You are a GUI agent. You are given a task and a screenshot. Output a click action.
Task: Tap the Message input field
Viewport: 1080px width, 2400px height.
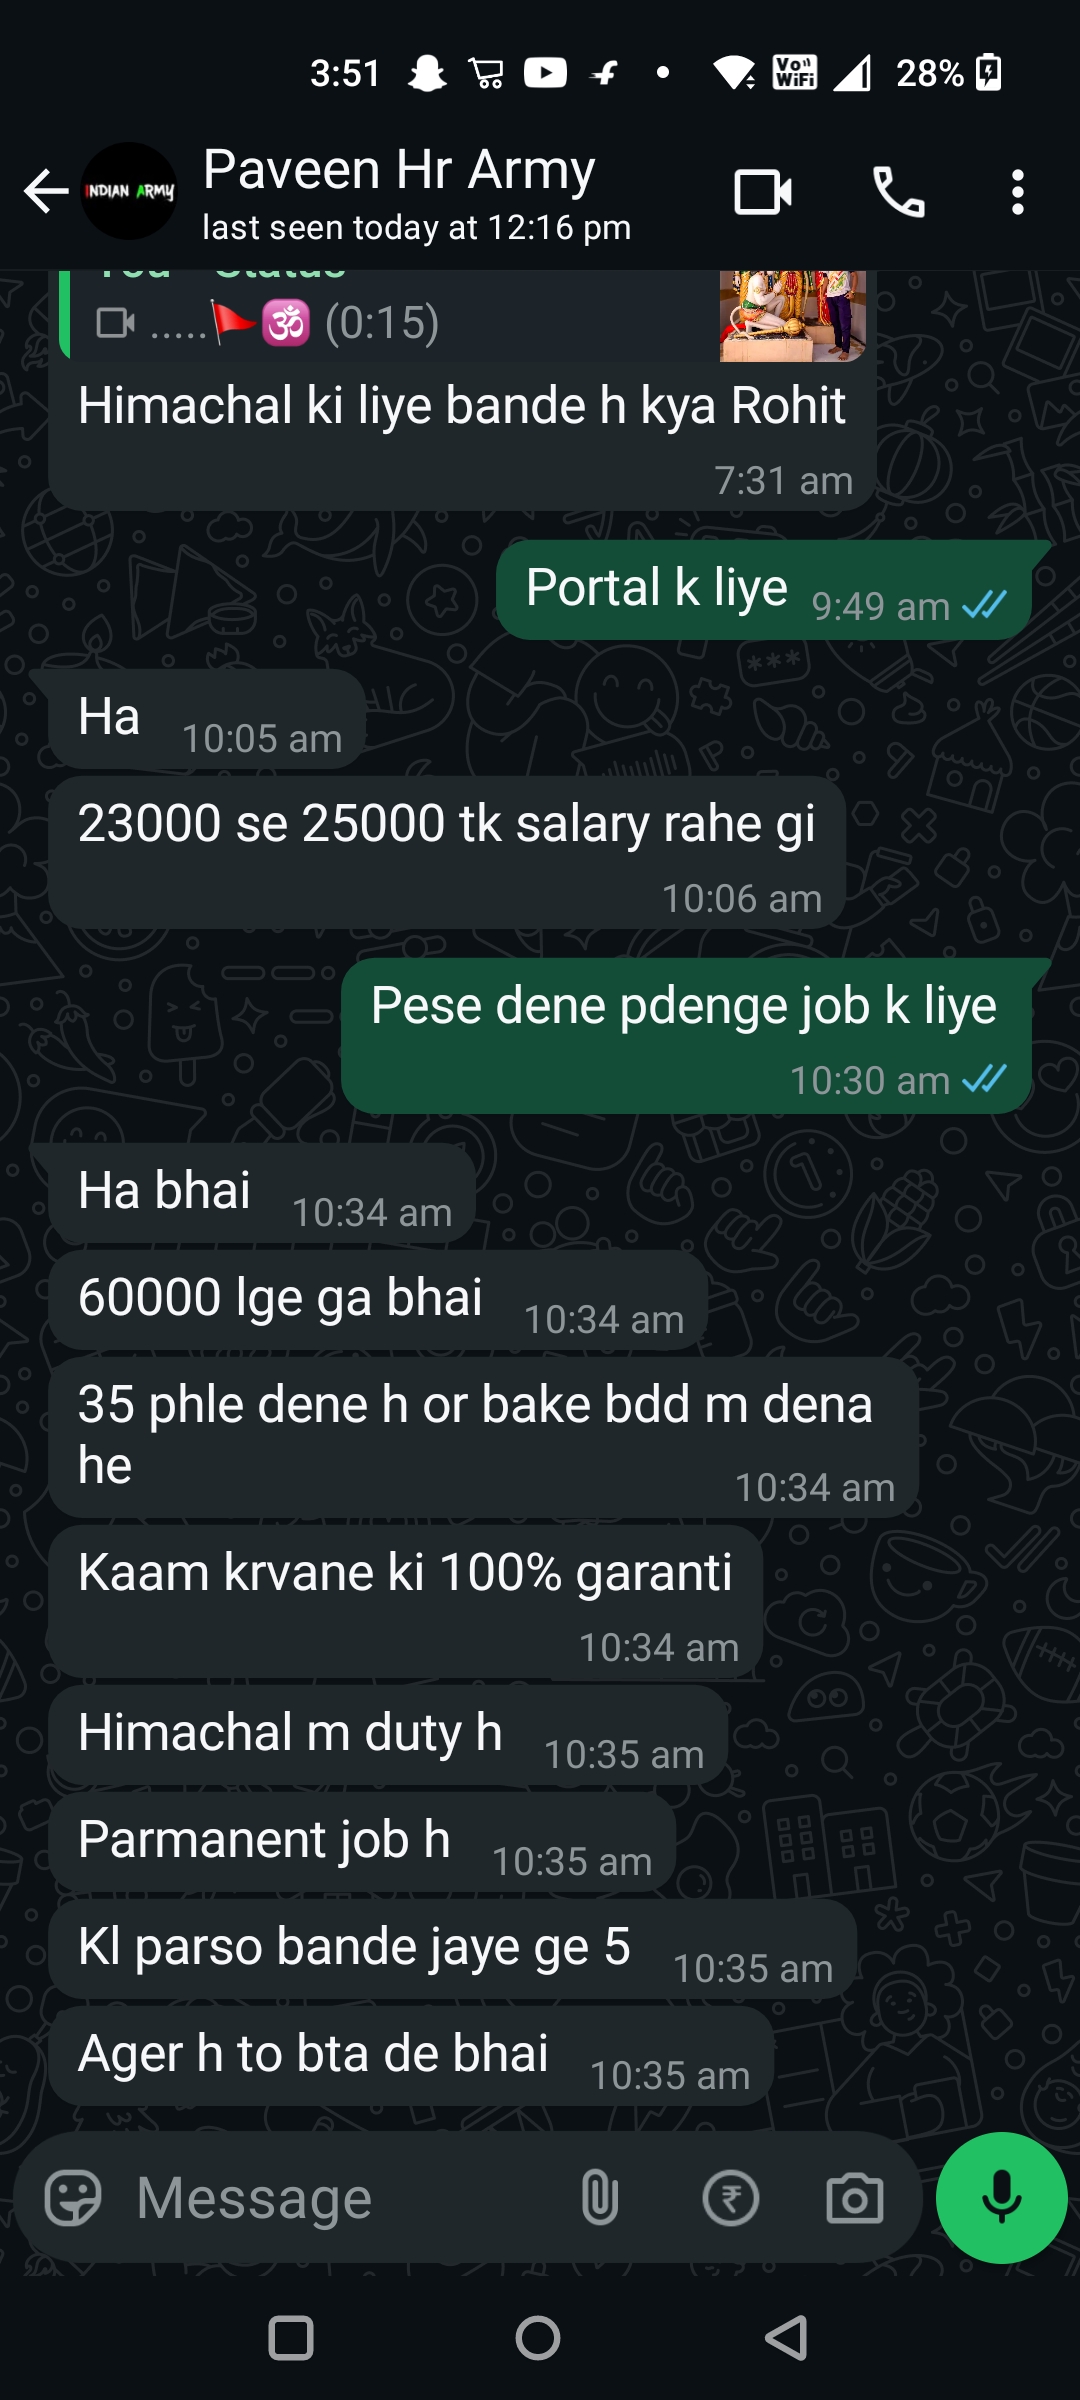coord(340,2198)
